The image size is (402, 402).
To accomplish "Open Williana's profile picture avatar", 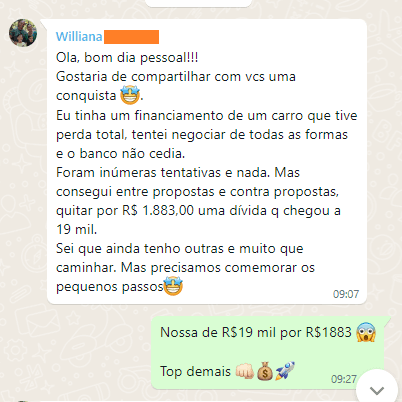I will tap(23, 33).
